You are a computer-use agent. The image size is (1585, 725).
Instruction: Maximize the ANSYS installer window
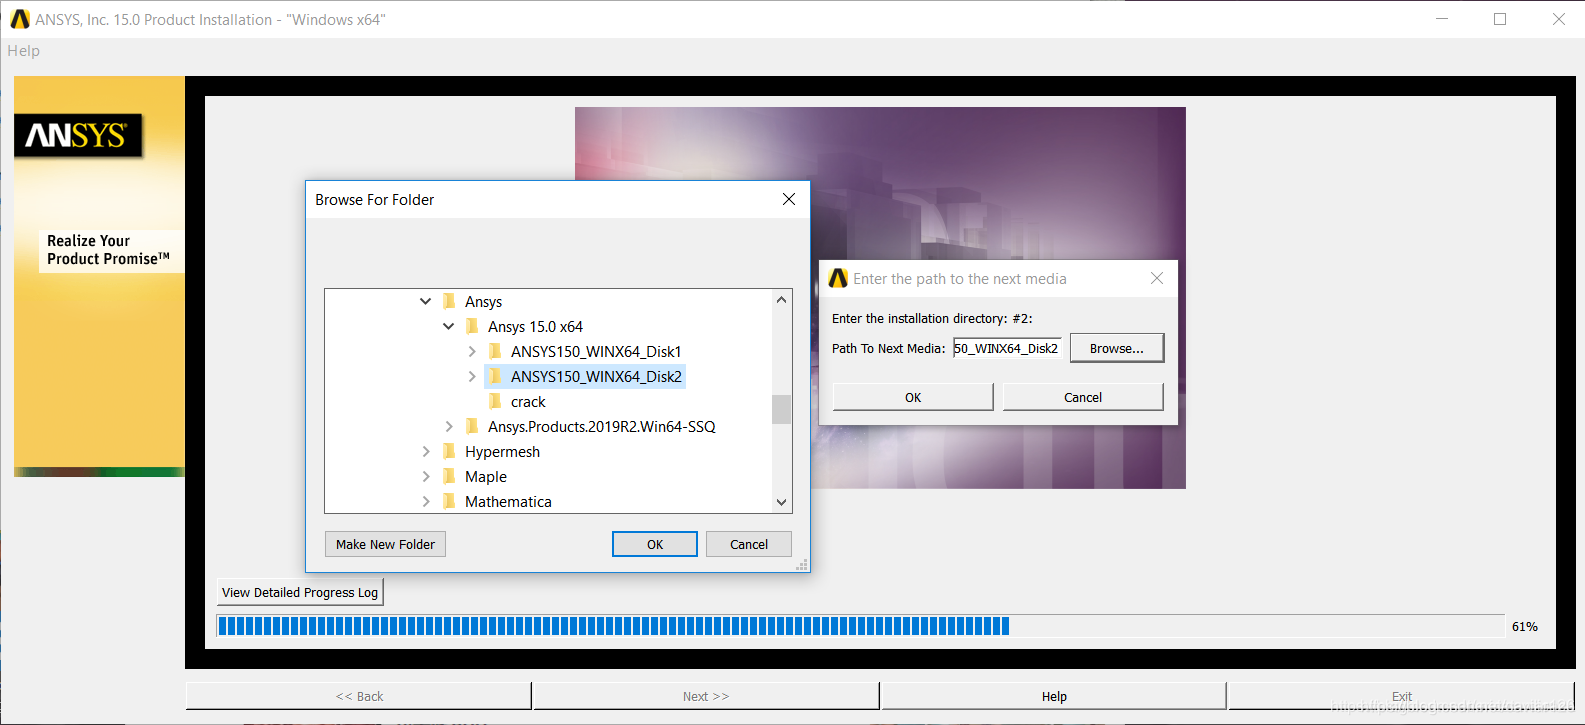(1500, 19)
